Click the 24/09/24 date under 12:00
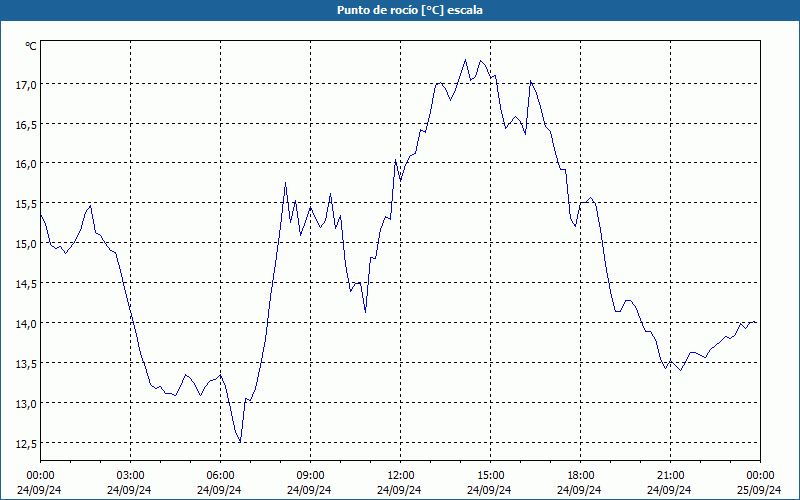 (399, 490)
